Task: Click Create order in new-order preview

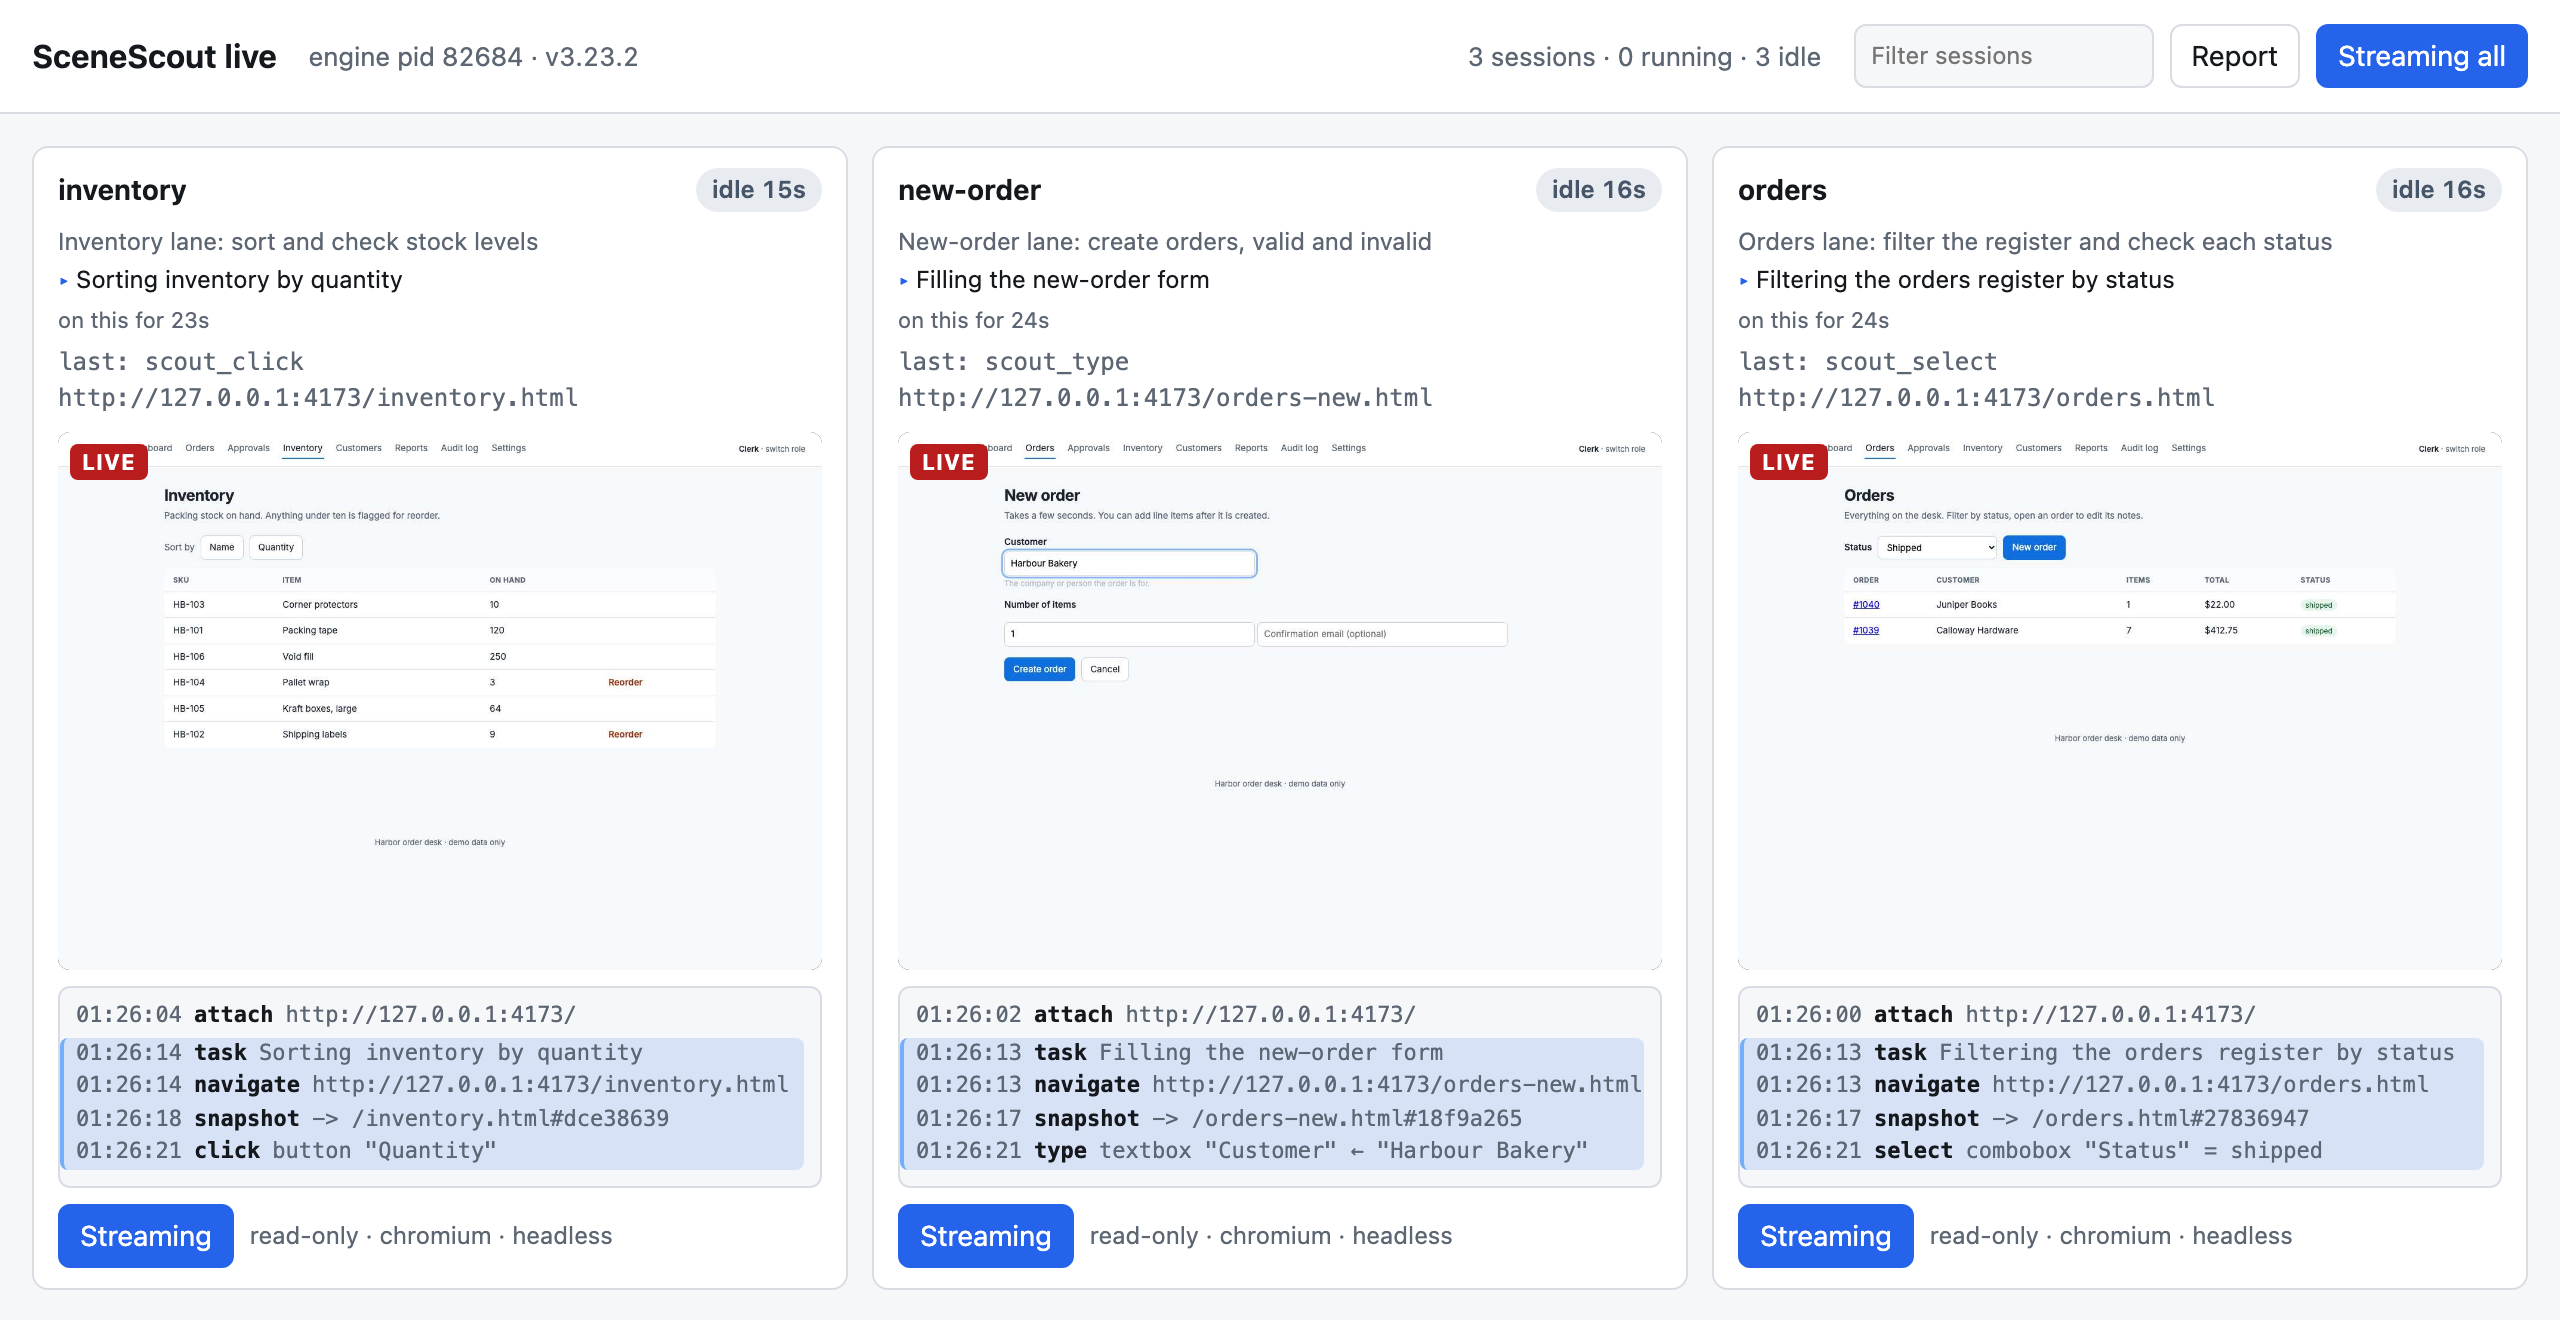Action: click(x=1039, y=669)
